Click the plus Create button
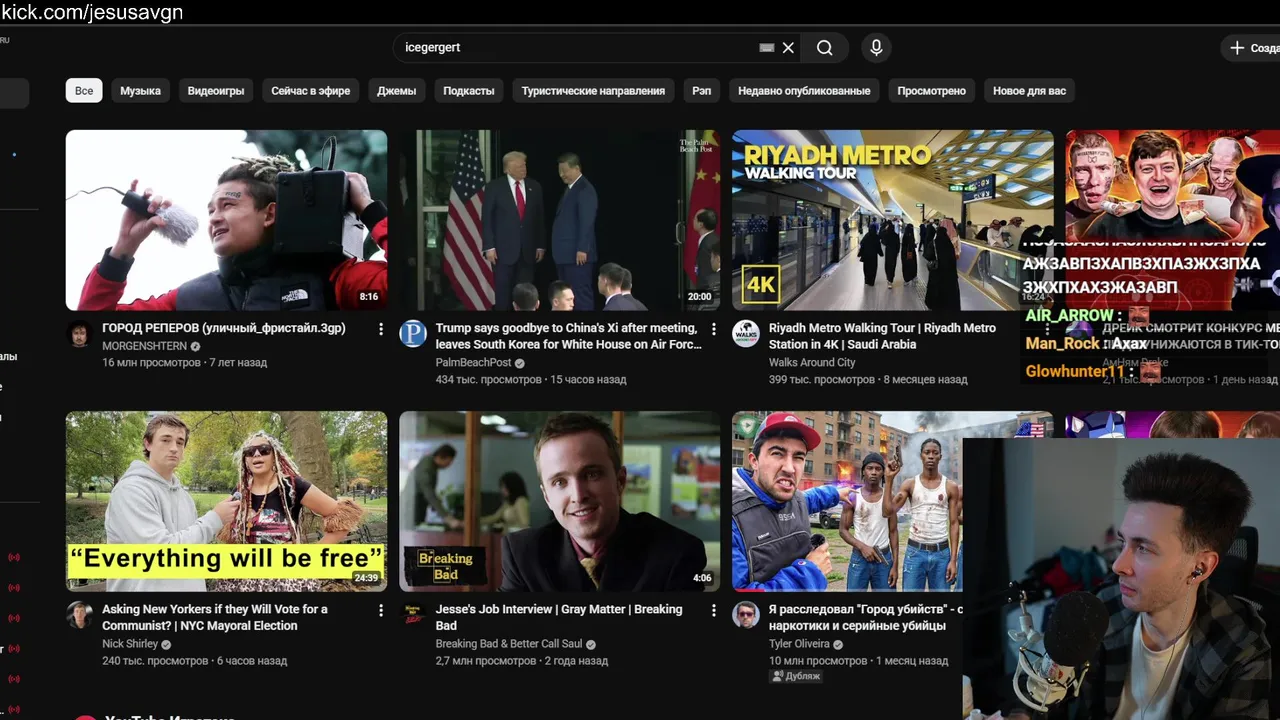 1250,48
